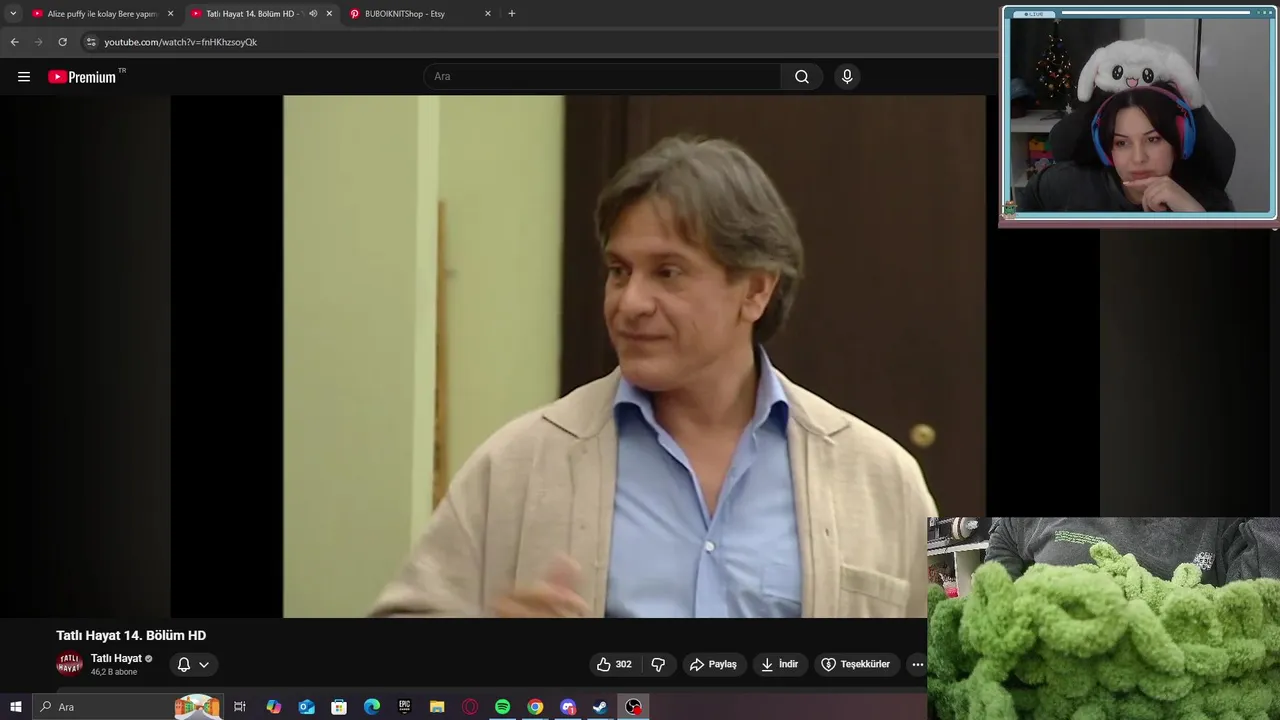
Task: Launch Opera browser from the taskbar
Action: tap(470, 707)
